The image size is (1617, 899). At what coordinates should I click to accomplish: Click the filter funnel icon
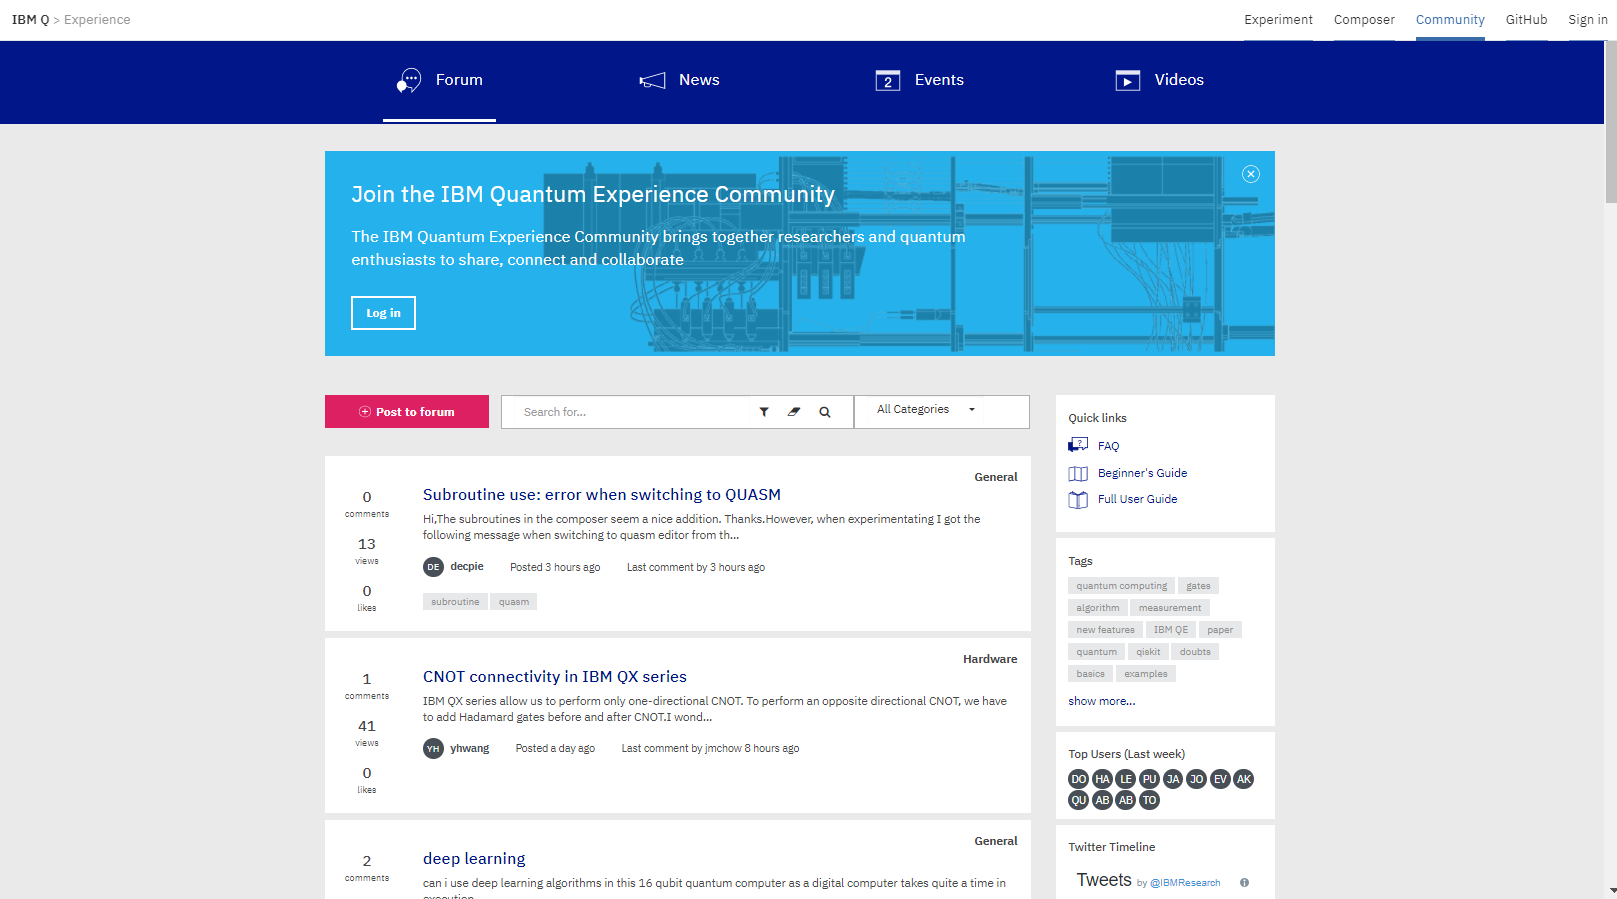(x=764, y=412)
